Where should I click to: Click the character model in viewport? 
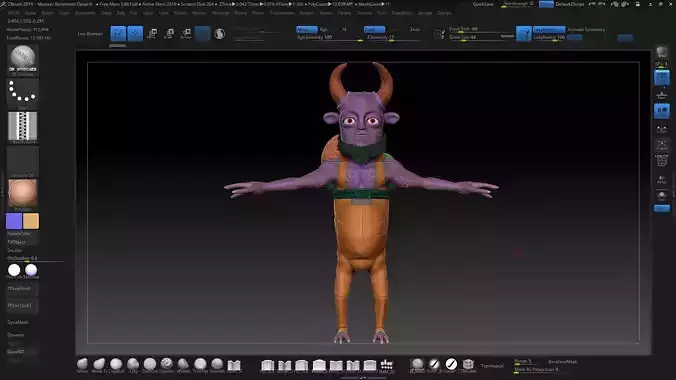click(x=361, y=203)
